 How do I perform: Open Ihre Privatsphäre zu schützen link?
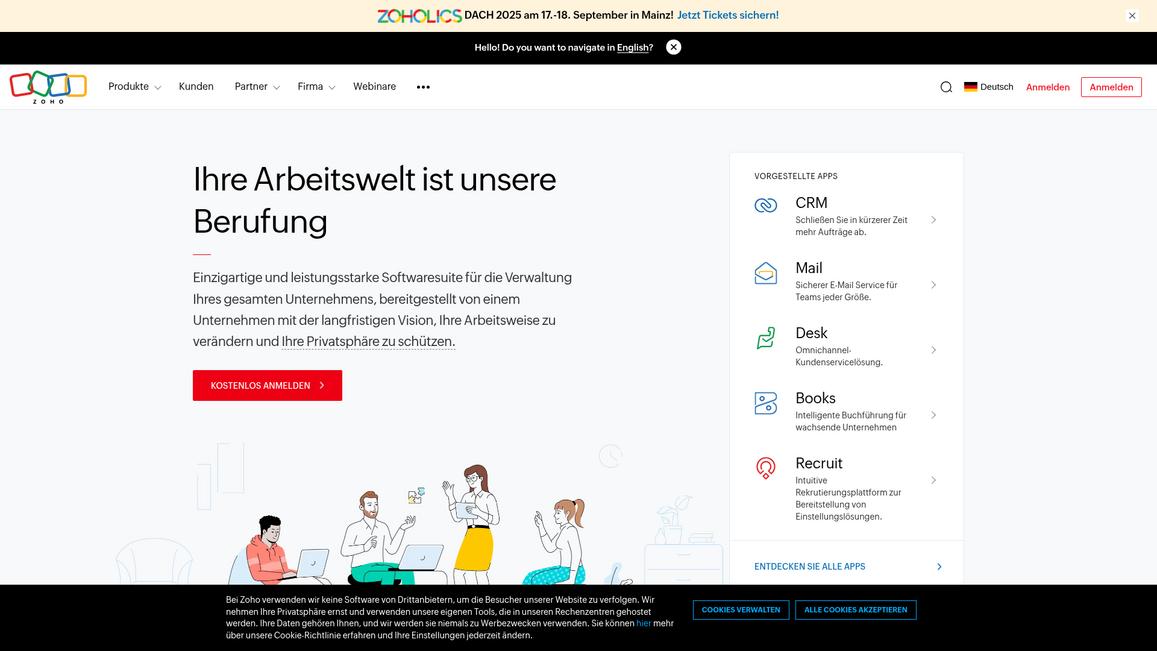pyautogui.click(x=368, y=342)
